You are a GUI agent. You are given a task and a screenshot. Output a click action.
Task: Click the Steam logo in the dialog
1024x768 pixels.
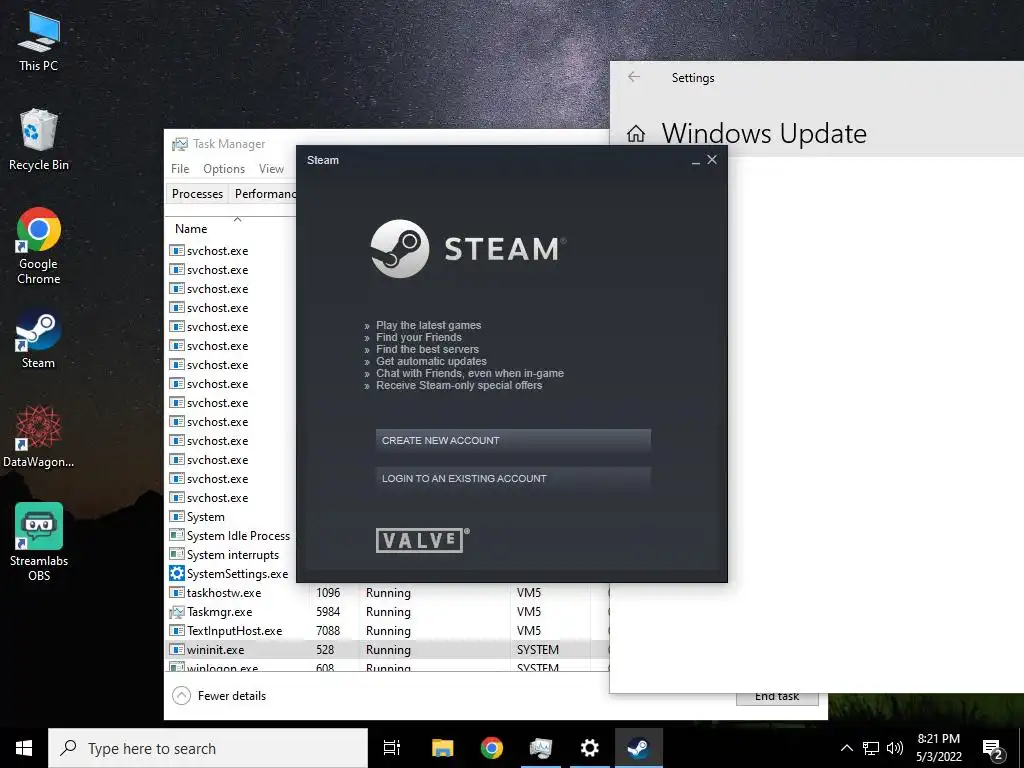[x=468, y=249]
